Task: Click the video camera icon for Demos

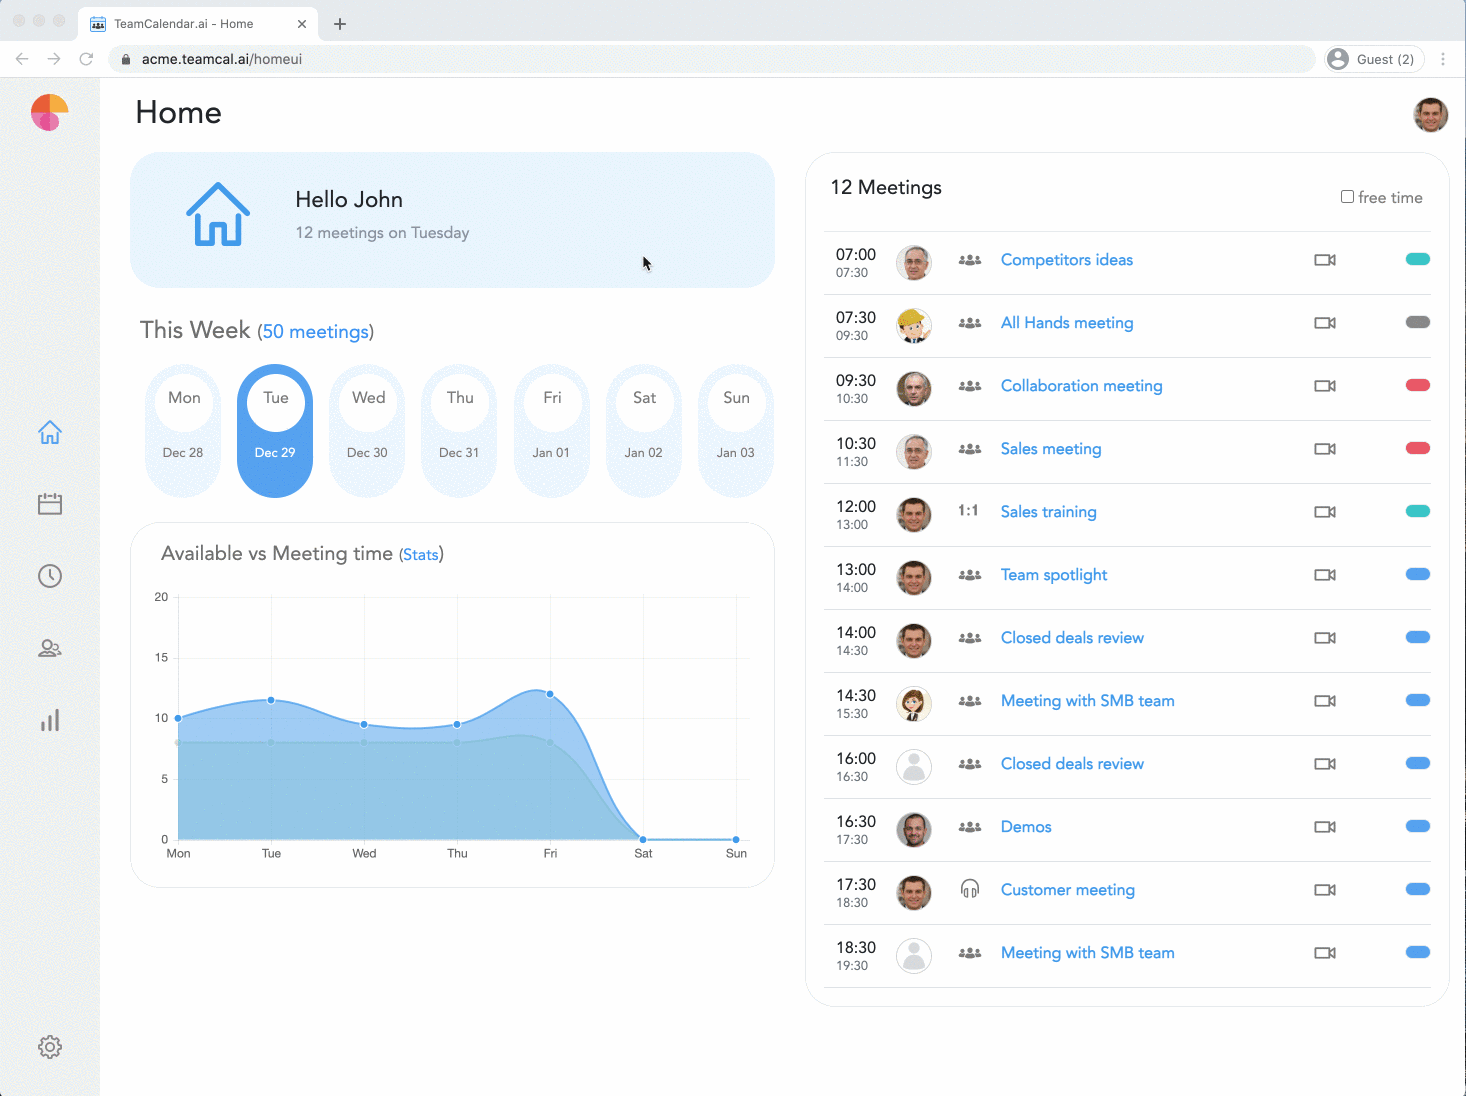Action: [1325, 827]
